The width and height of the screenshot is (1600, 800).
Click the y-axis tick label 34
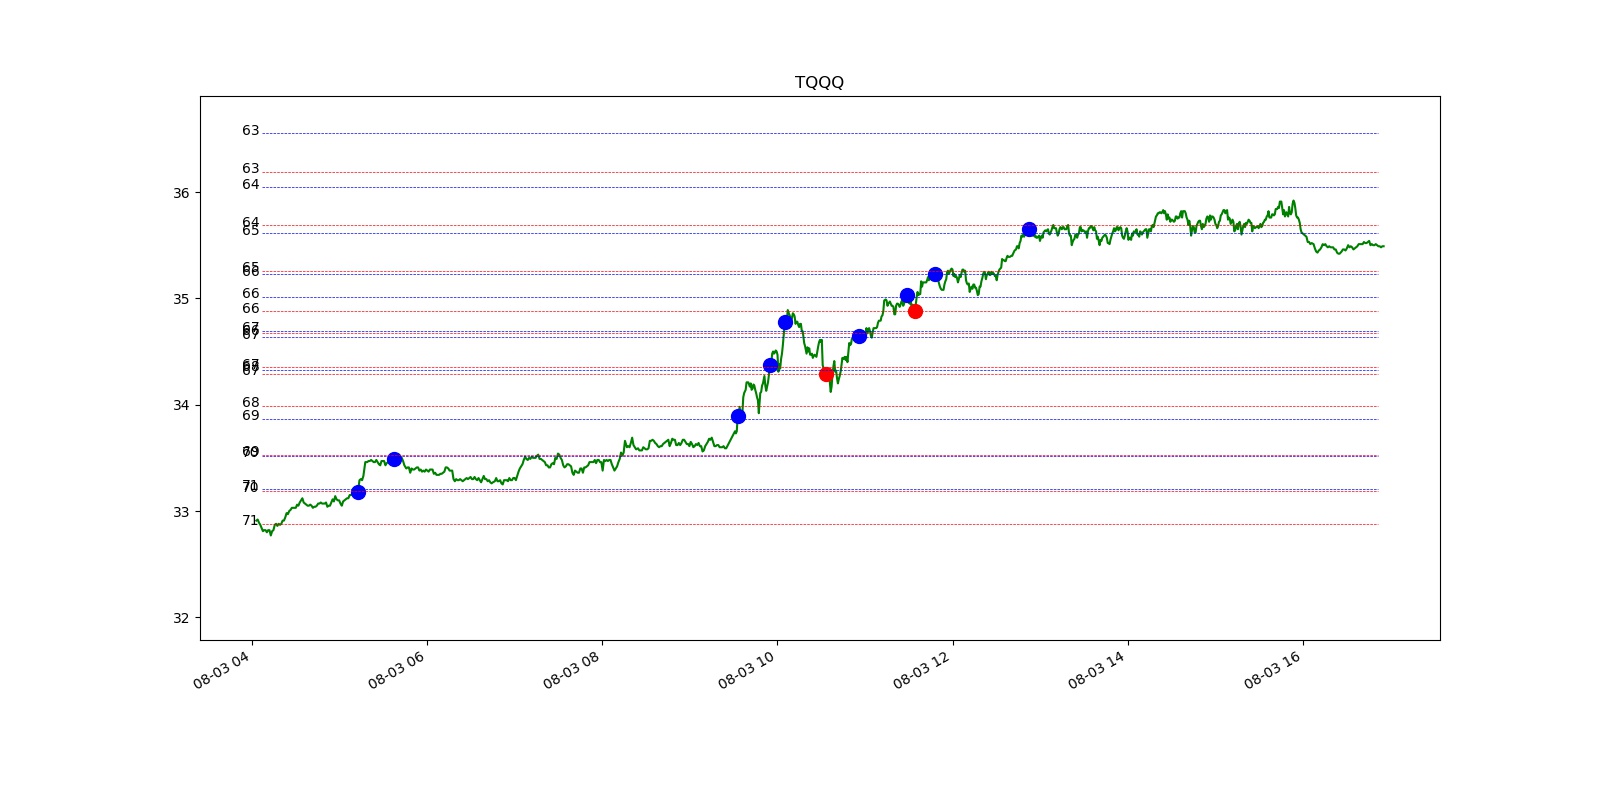[x=181, y=405]
